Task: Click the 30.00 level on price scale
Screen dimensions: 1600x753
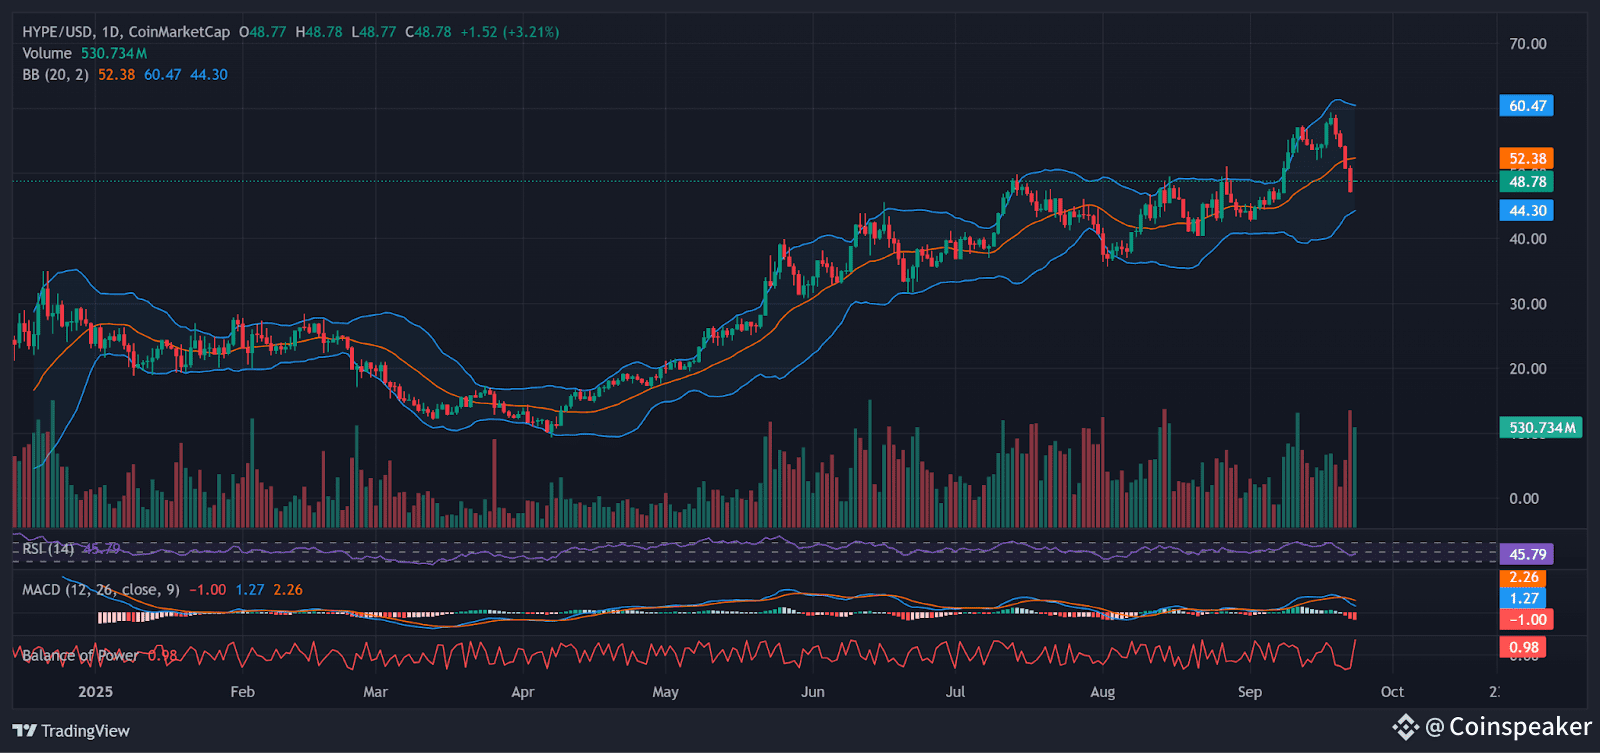Action: 1527,304
